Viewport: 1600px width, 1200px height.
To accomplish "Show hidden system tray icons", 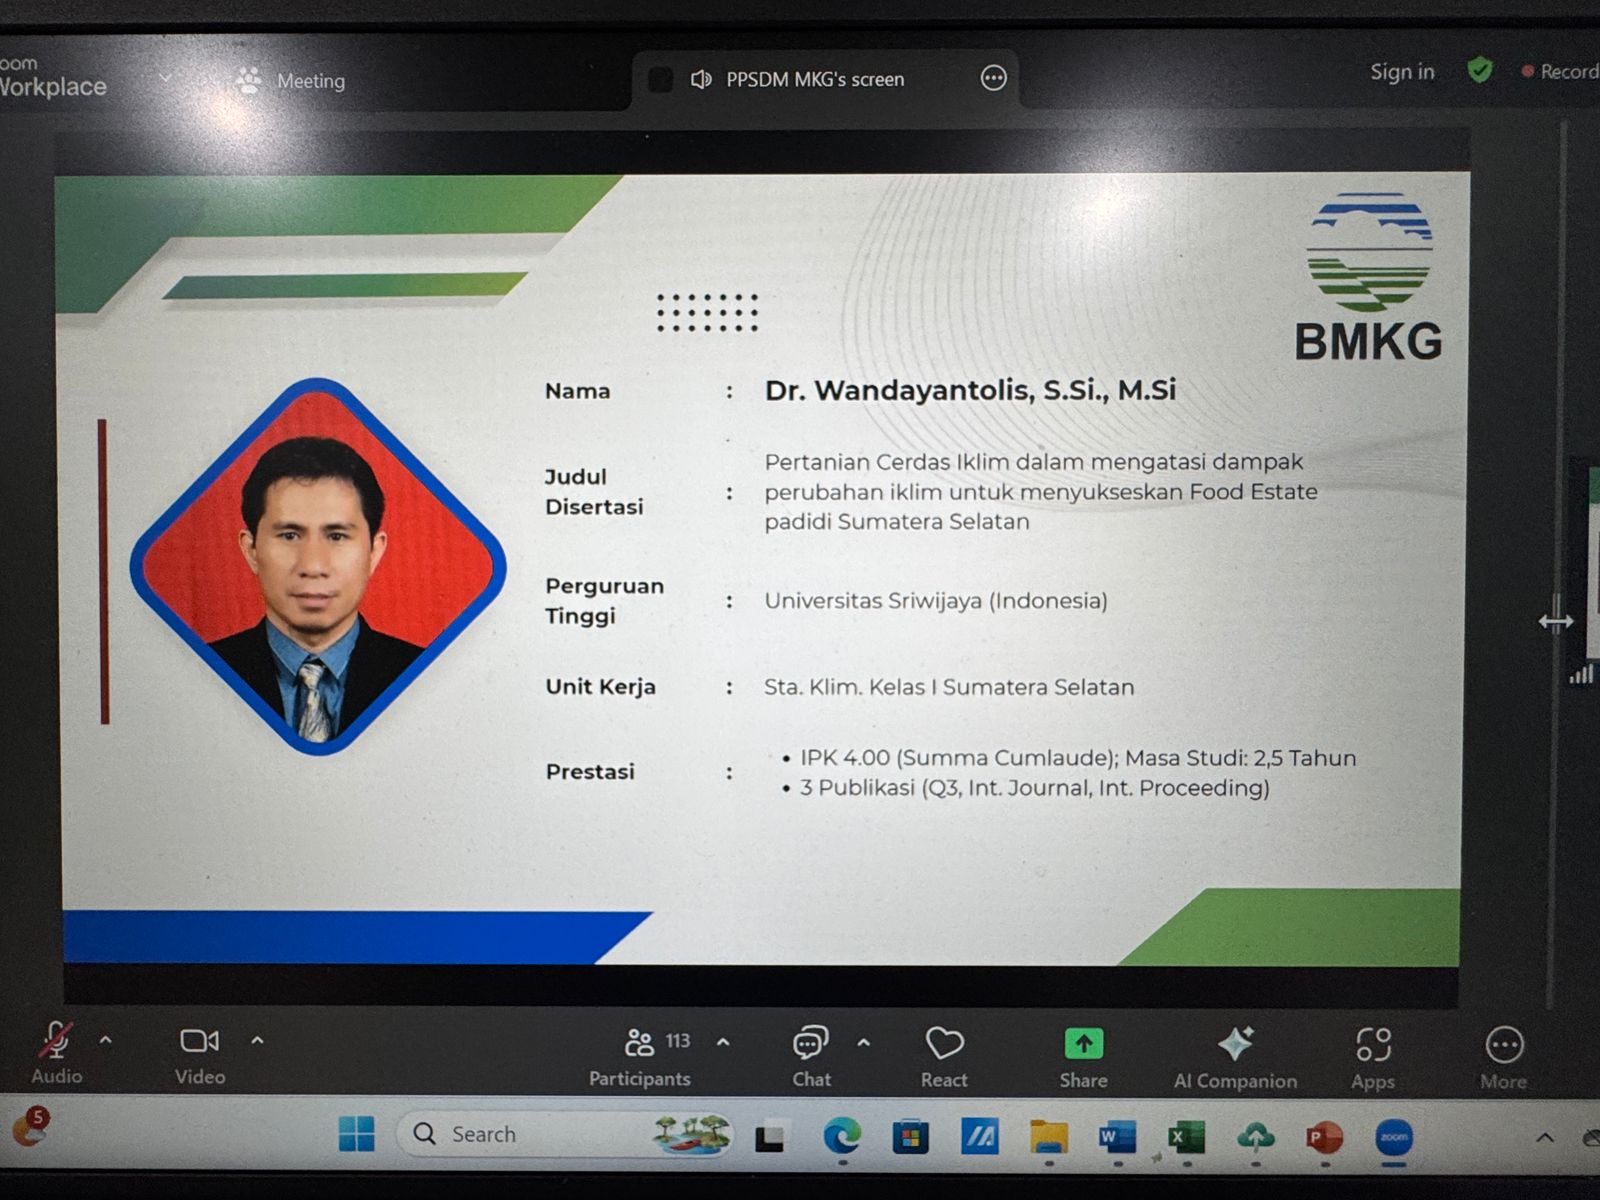I will tap(1545, 1137).
